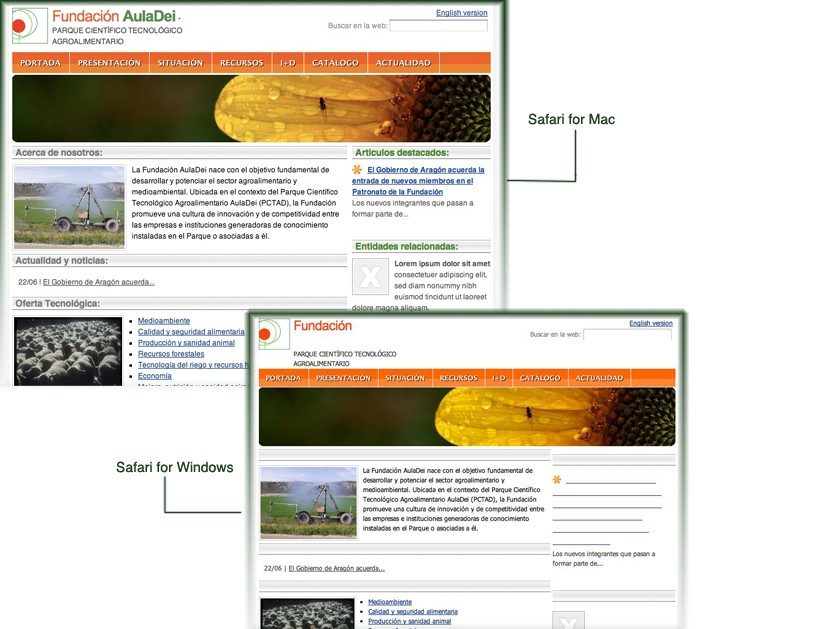Open the 22/06 news link in Mac page
Screen dimensions: 823x629
pos(99,282)
